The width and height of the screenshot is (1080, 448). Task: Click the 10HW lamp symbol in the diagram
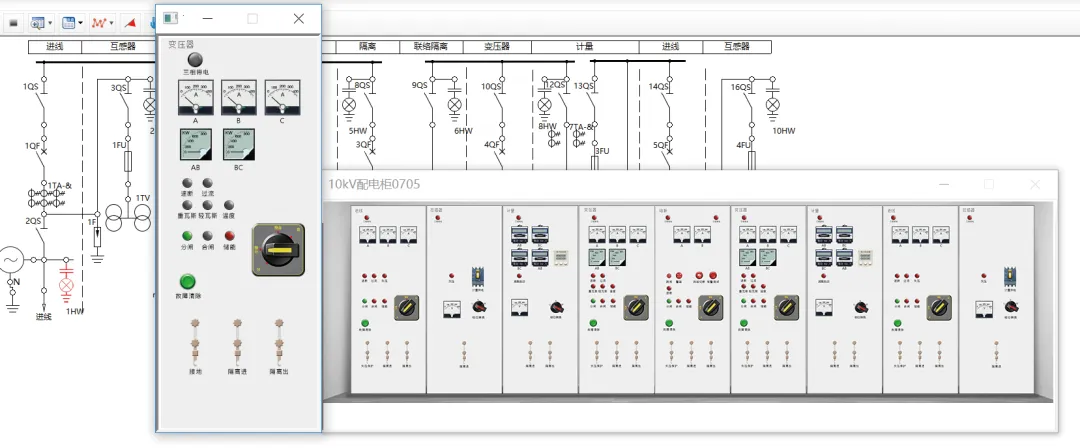(x=773, y=105)
